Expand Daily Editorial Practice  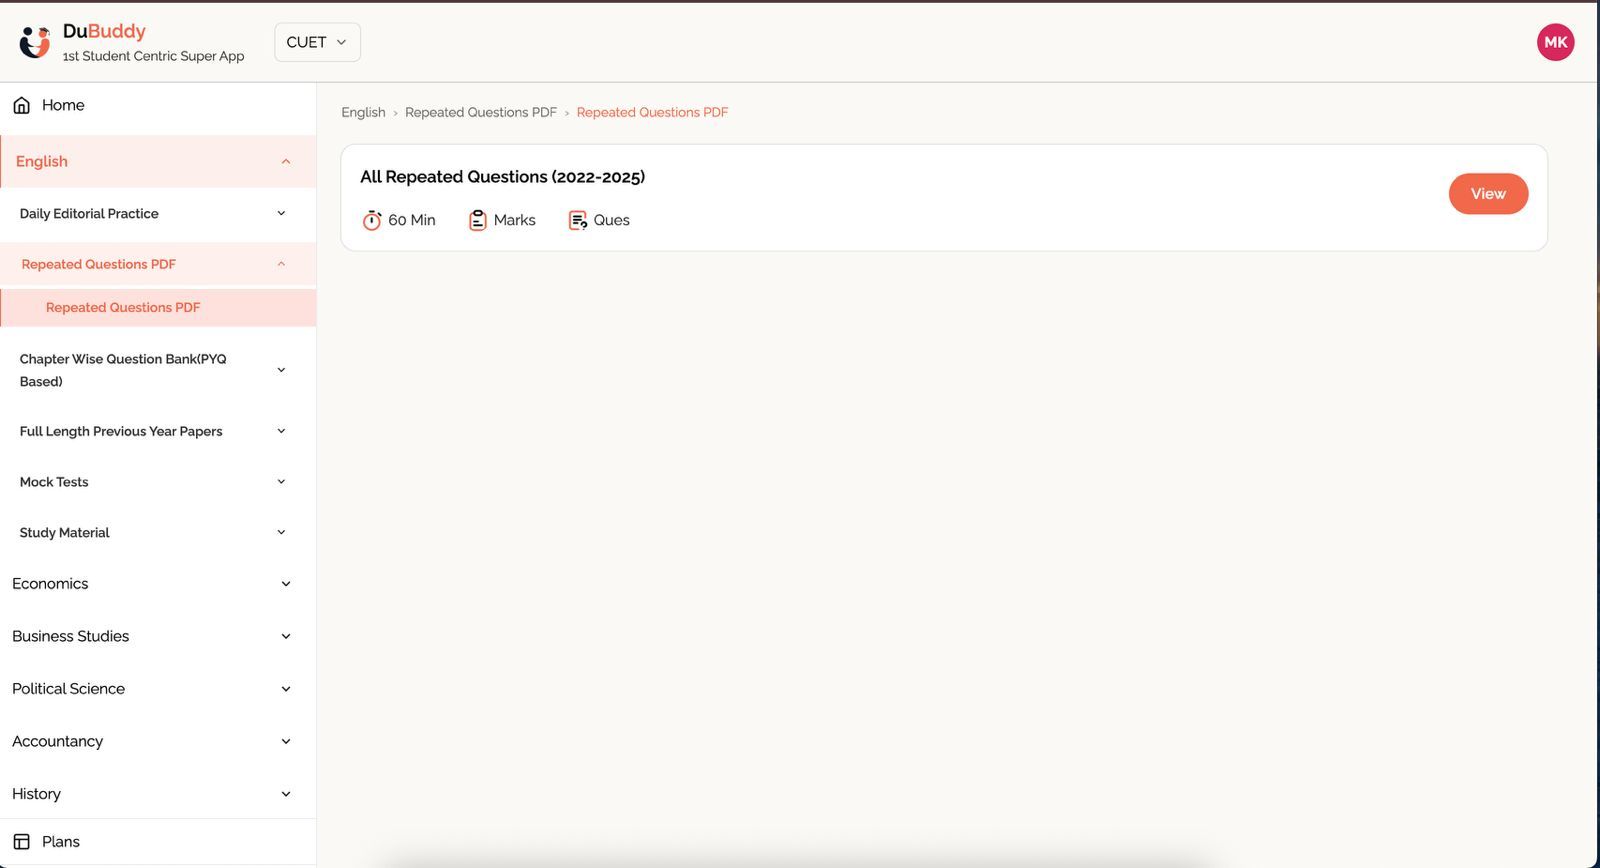[x=281, y=214]
